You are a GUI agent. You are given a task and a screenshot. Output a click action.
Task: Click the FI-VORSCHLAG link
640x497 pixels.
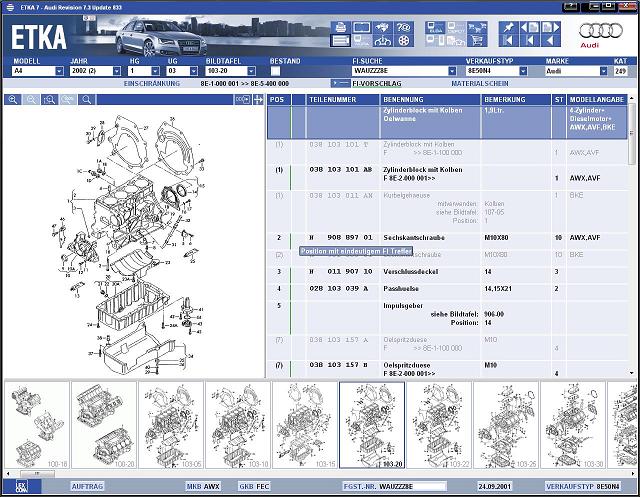coord(377,83)
